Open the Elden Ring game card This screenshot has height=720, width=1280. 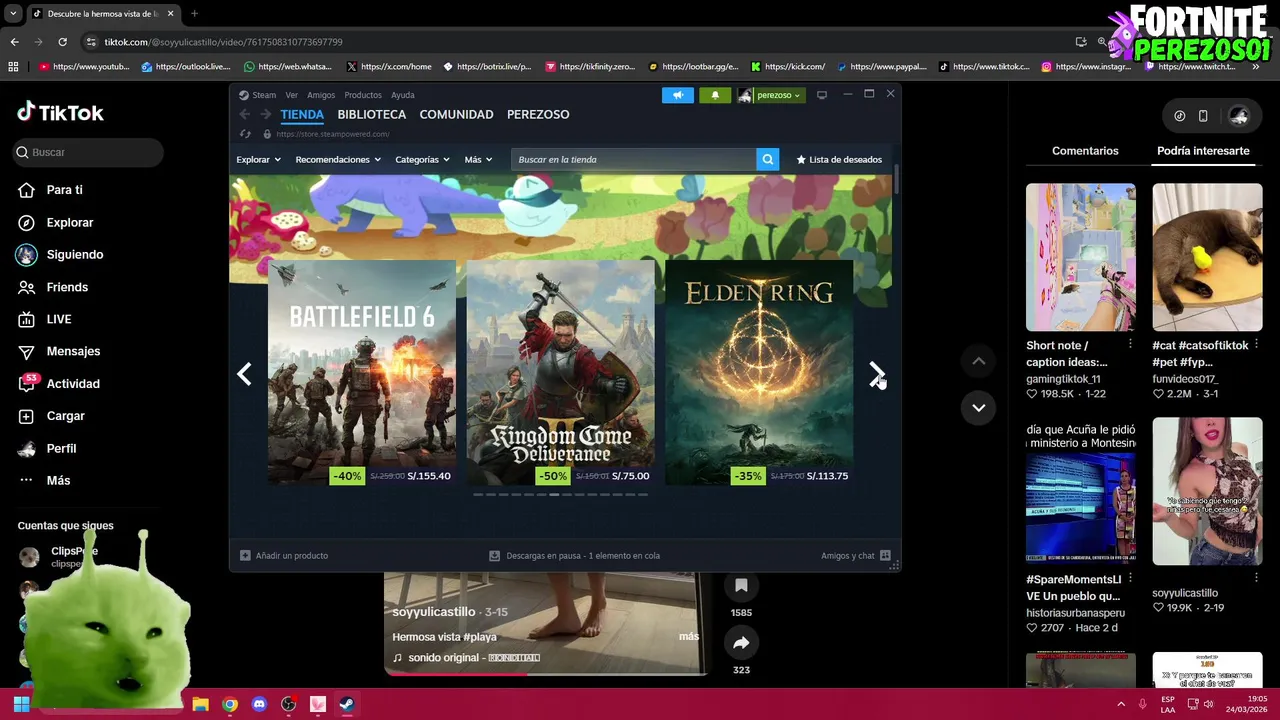[759, 373]
